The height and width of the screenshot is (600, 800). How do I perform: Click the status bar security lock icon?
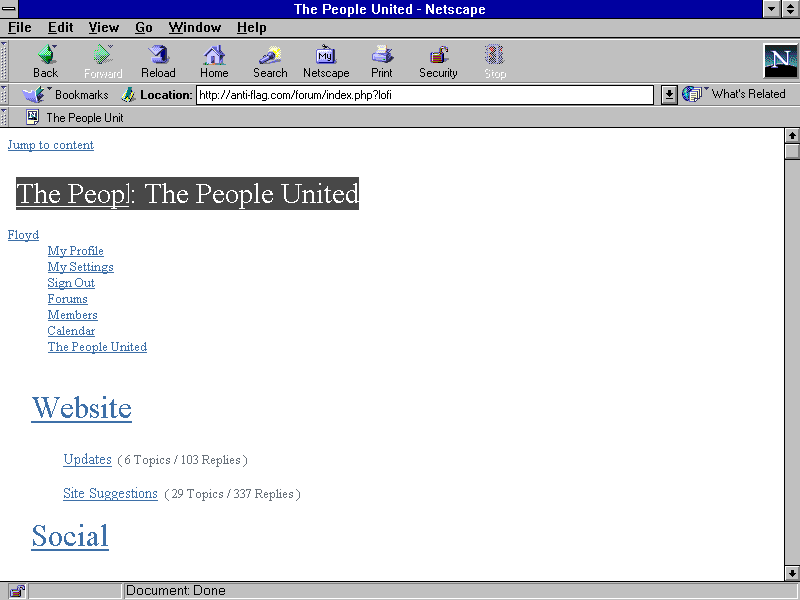coord(18,591)
